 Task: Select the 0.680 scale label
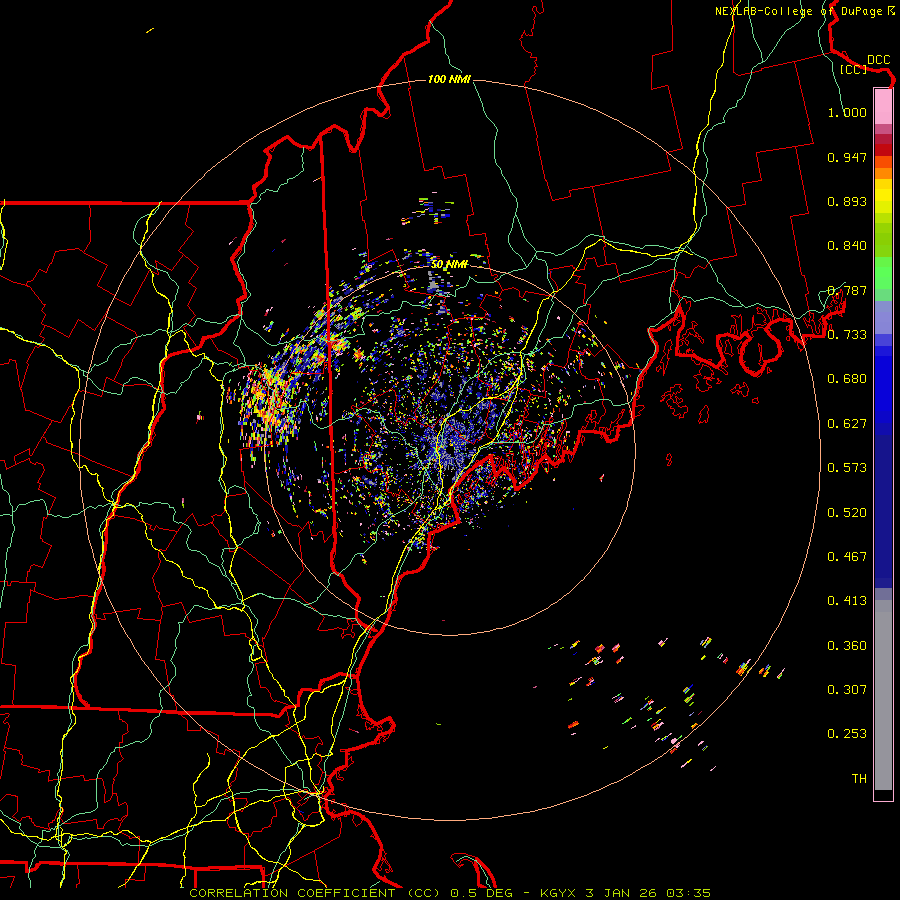pyautogui.click(x=847, y=379)
